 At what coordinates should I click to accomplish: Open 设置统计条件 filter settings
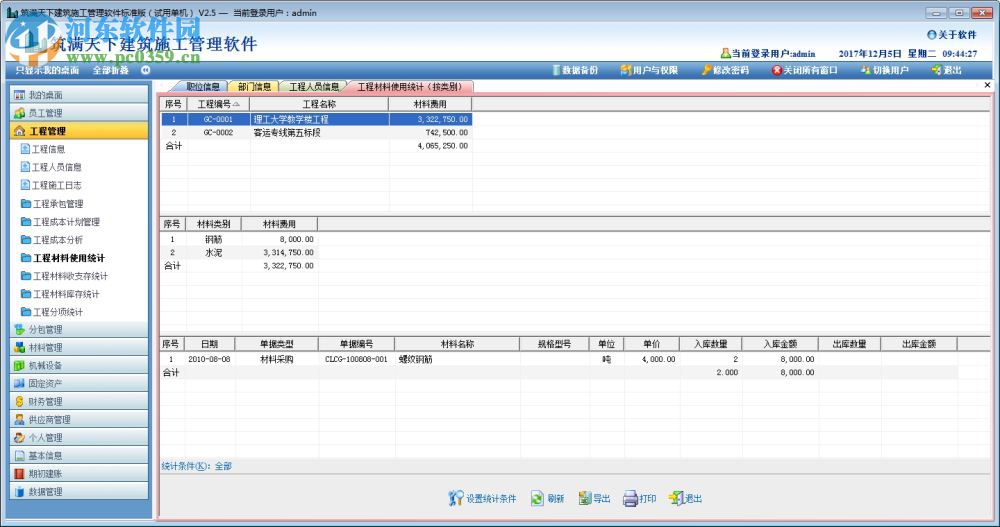coord(482,498)
